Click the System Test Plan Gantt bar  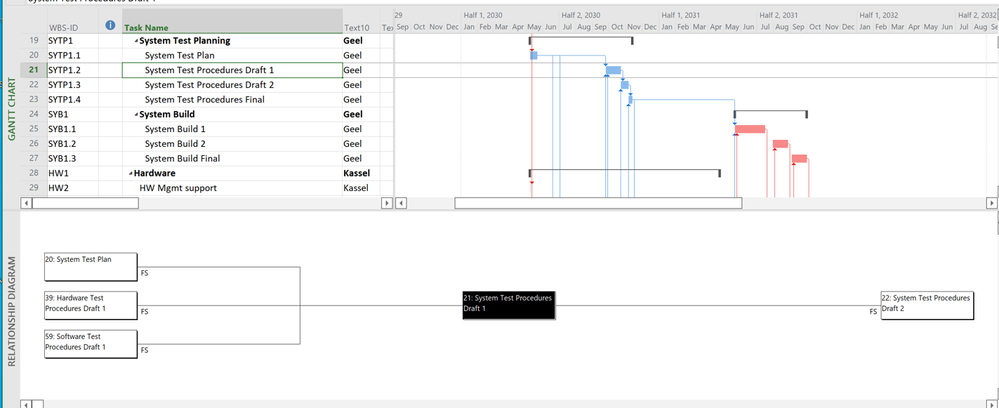(534, 55)
